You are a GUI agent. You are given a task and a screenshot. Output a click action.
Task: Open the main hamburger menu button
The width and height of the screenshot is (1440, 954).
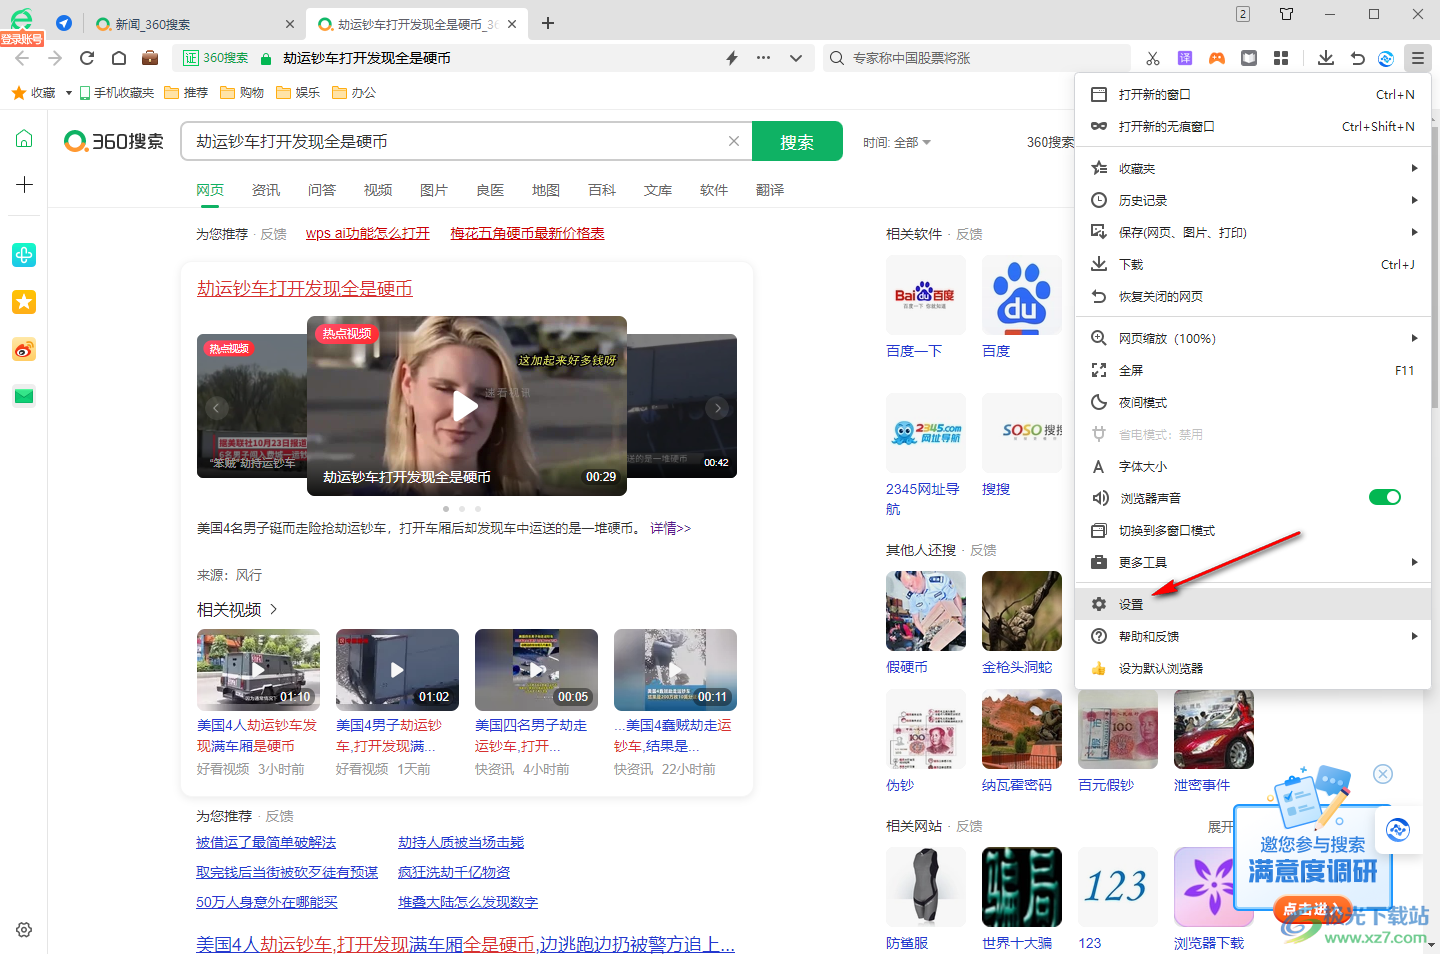[1418, 58]
